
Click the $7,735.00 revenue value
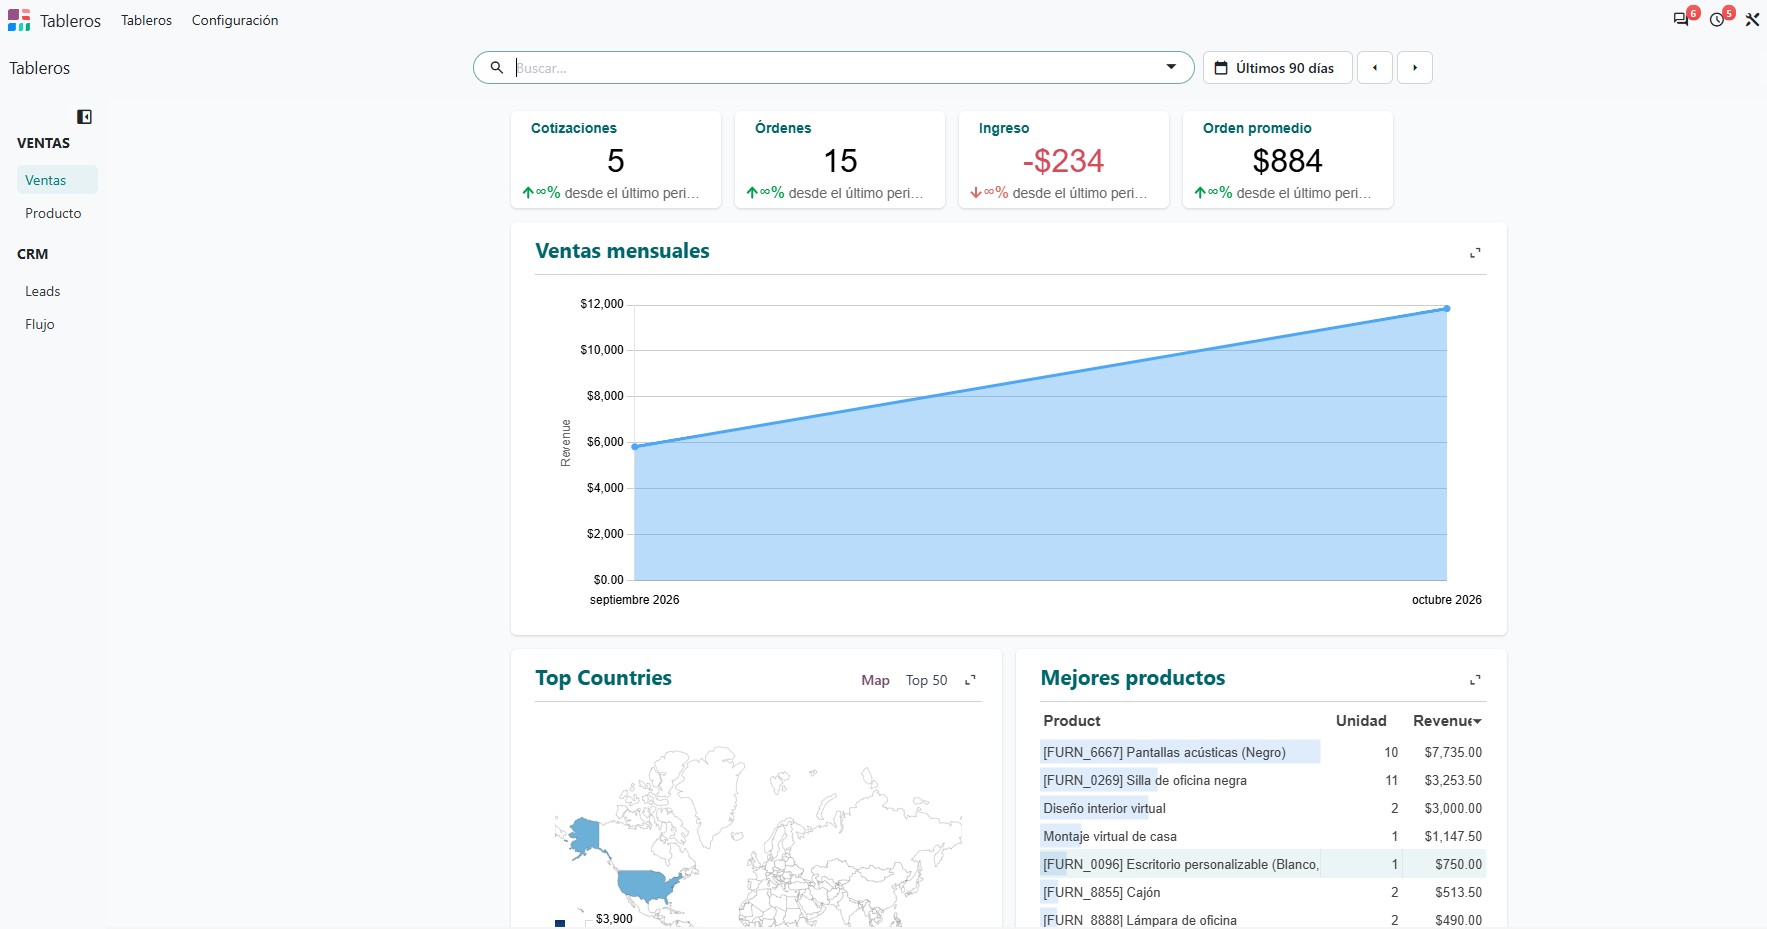click(1453, 752)
